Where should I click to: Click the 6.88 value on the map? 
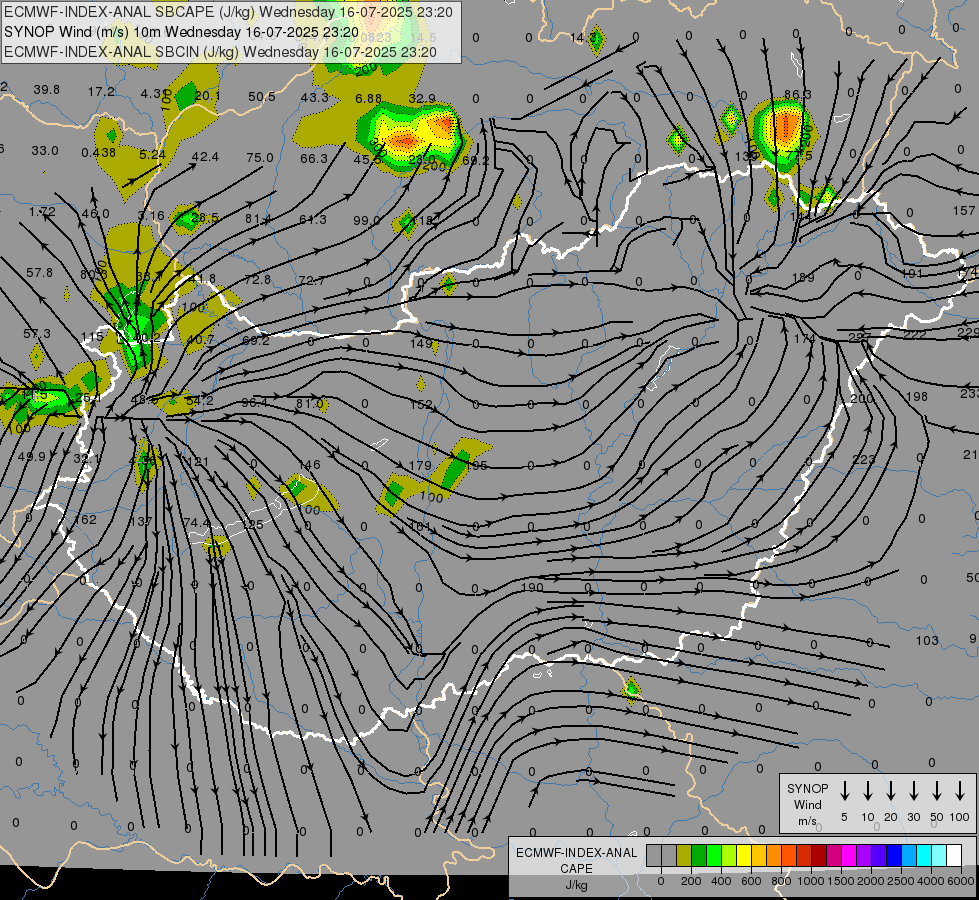[x=368, y=99]
